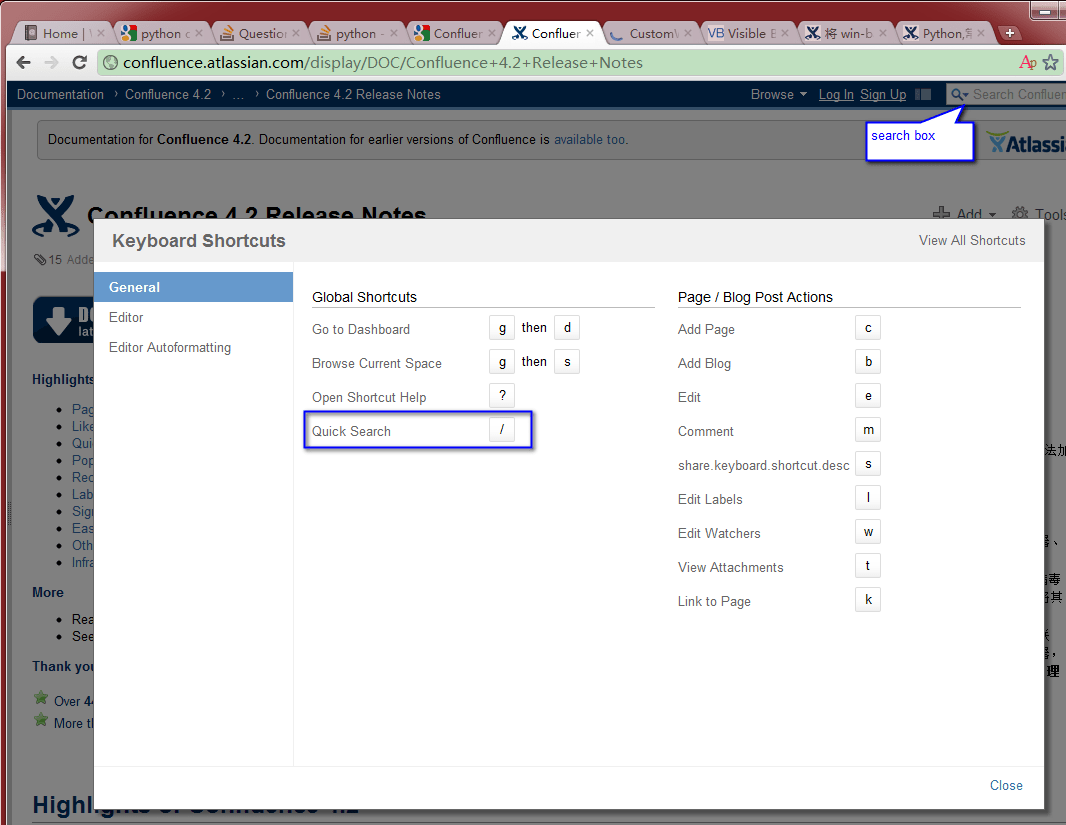Image resolution: width=1066 pixels, height=825 pixels.
Task: Click the 'Add Page' shortcut text
Action: point(706,330)
